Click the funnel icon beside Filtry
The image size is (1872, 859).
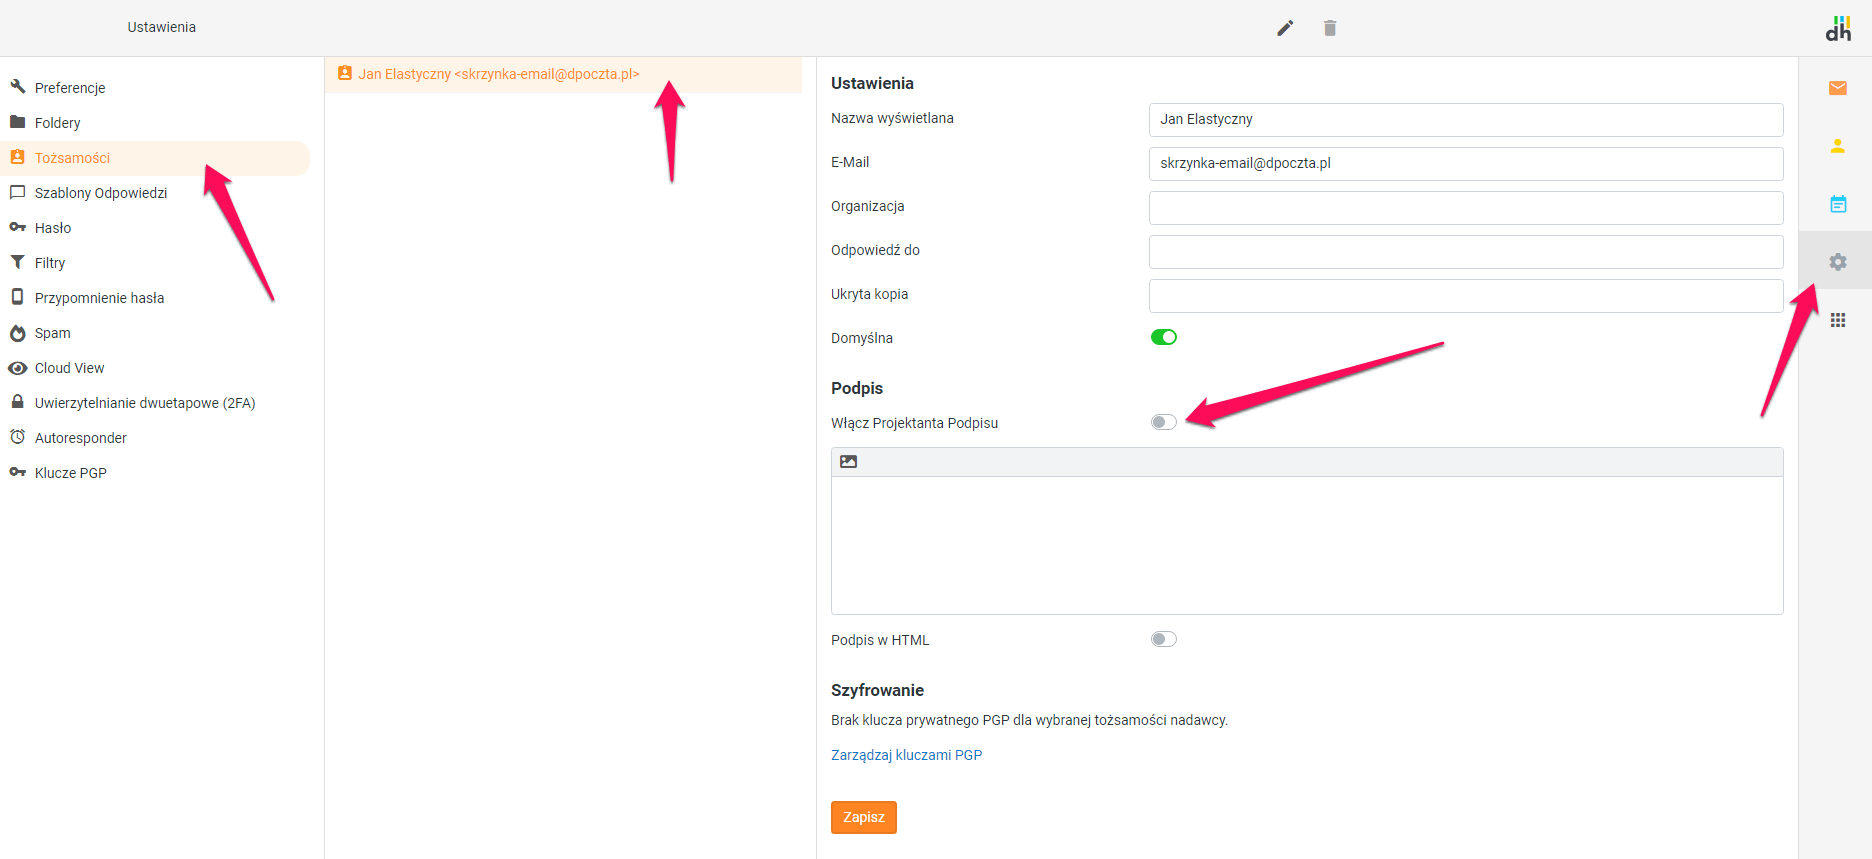coord(18,262)
